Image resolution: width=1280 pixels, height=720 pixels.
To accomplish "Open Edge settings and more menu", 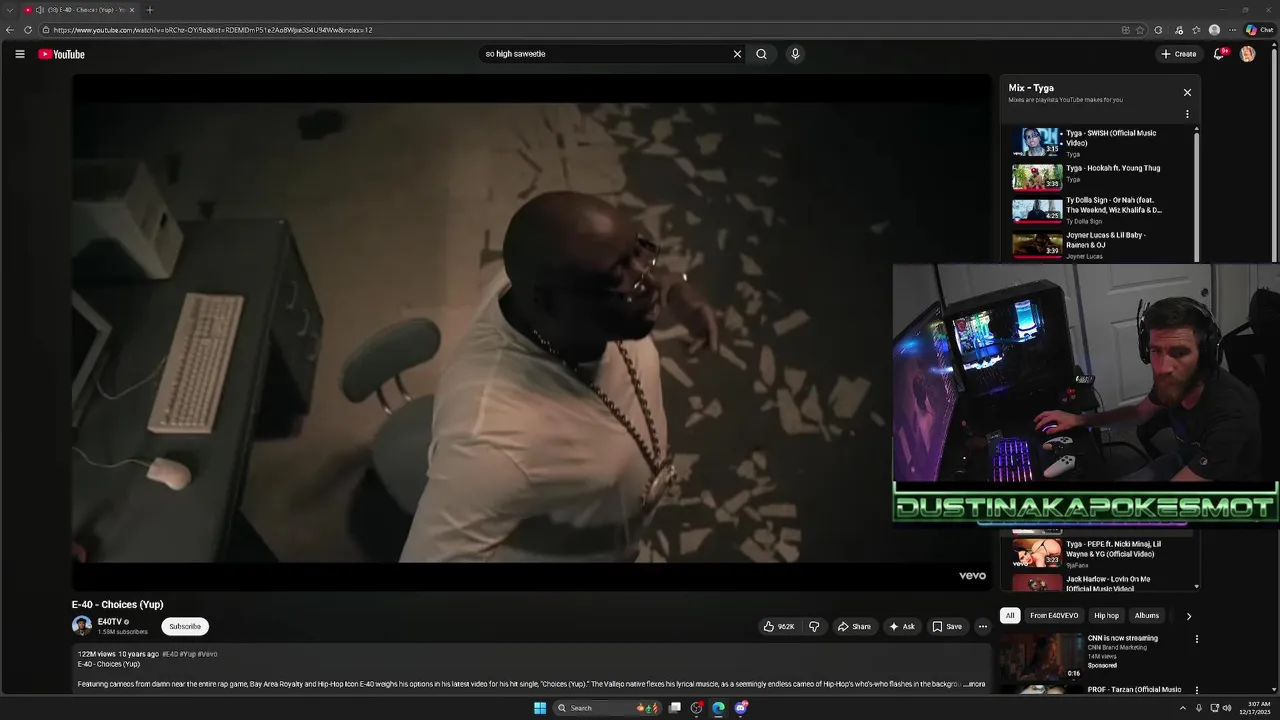I will [x=1232, y=30].
